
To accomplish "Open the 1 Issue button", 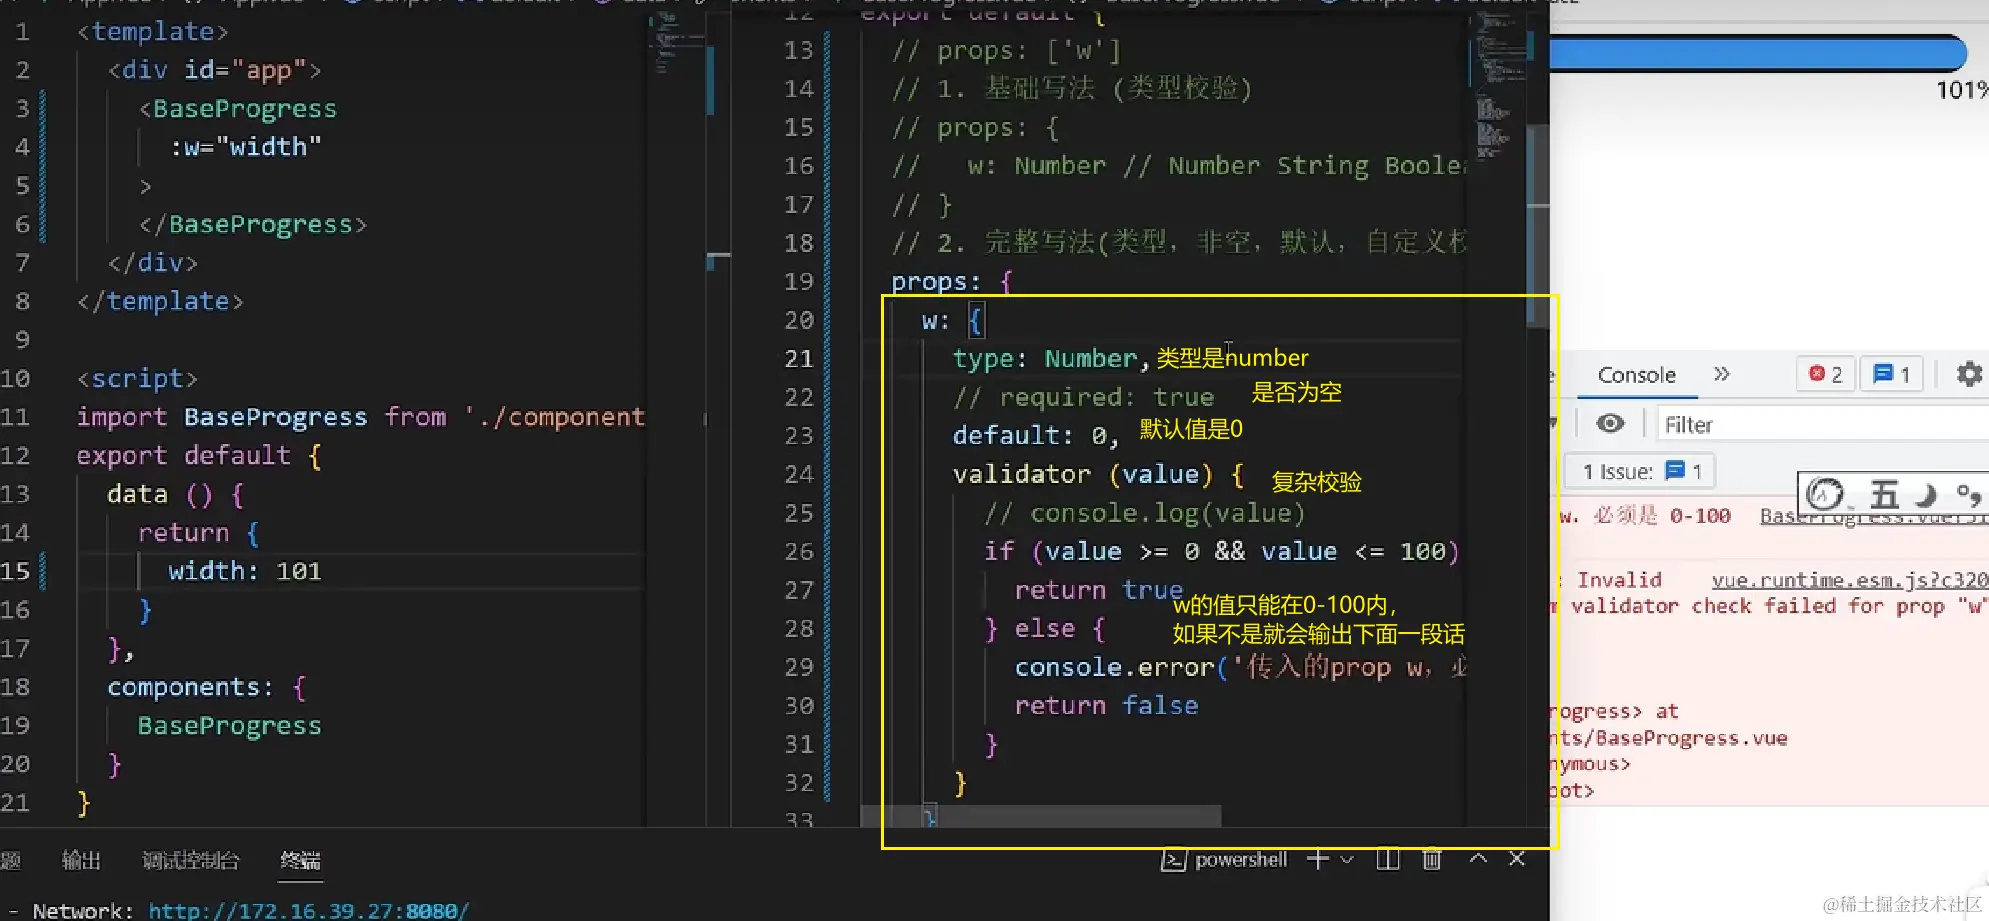I will [x=1641, y=471].
